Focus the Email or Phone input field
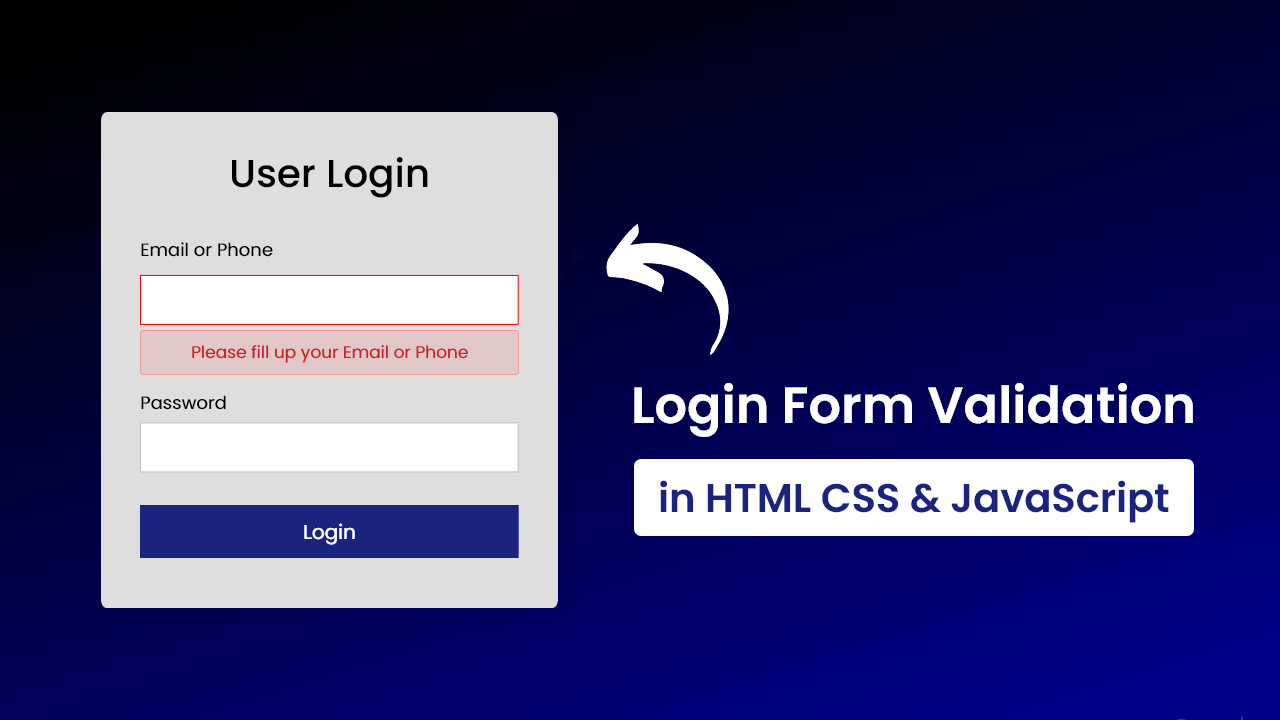This screenshot has height=720, width=1280. click(329, 300)
